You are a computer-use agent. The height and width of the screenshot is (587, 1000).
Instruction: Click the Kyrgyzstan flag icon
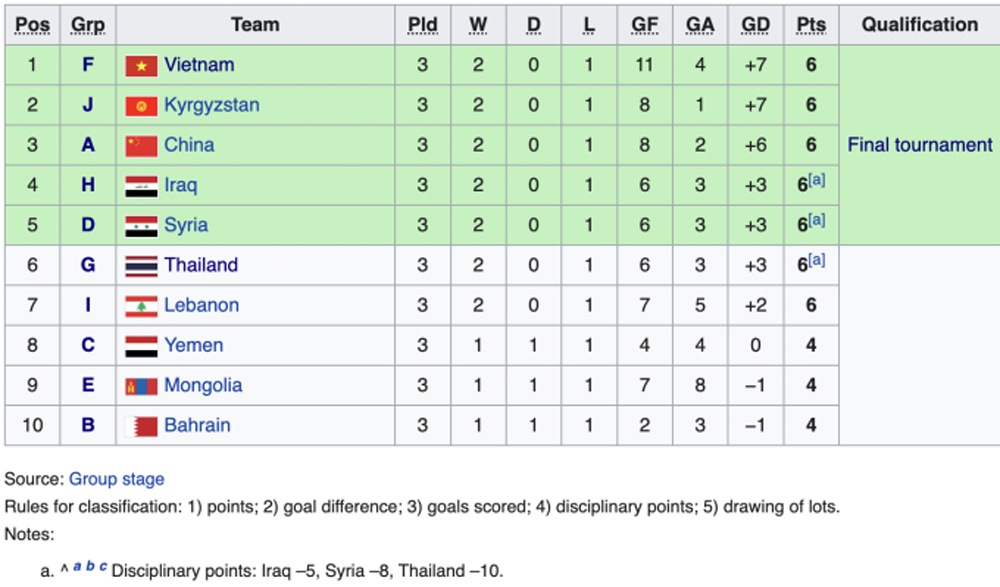pyautogui.click(x=141, y=106)
